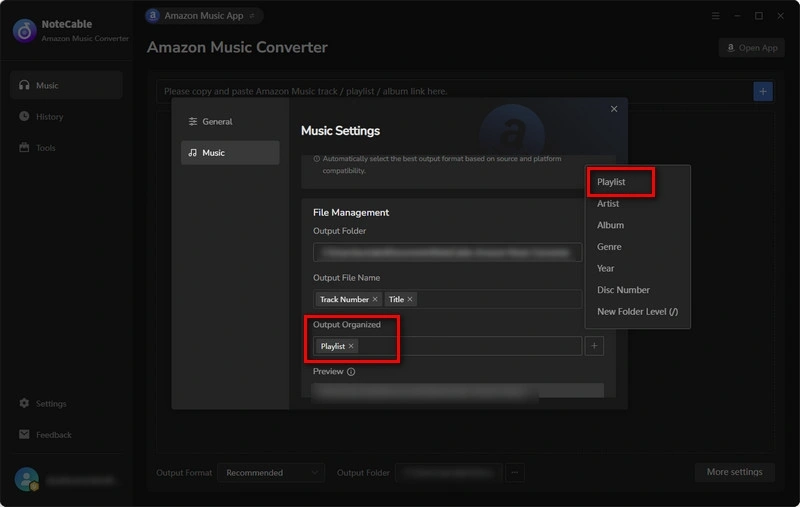Open the Feedback page
Screen dimensions: 800x507
(x=66, y=434)
